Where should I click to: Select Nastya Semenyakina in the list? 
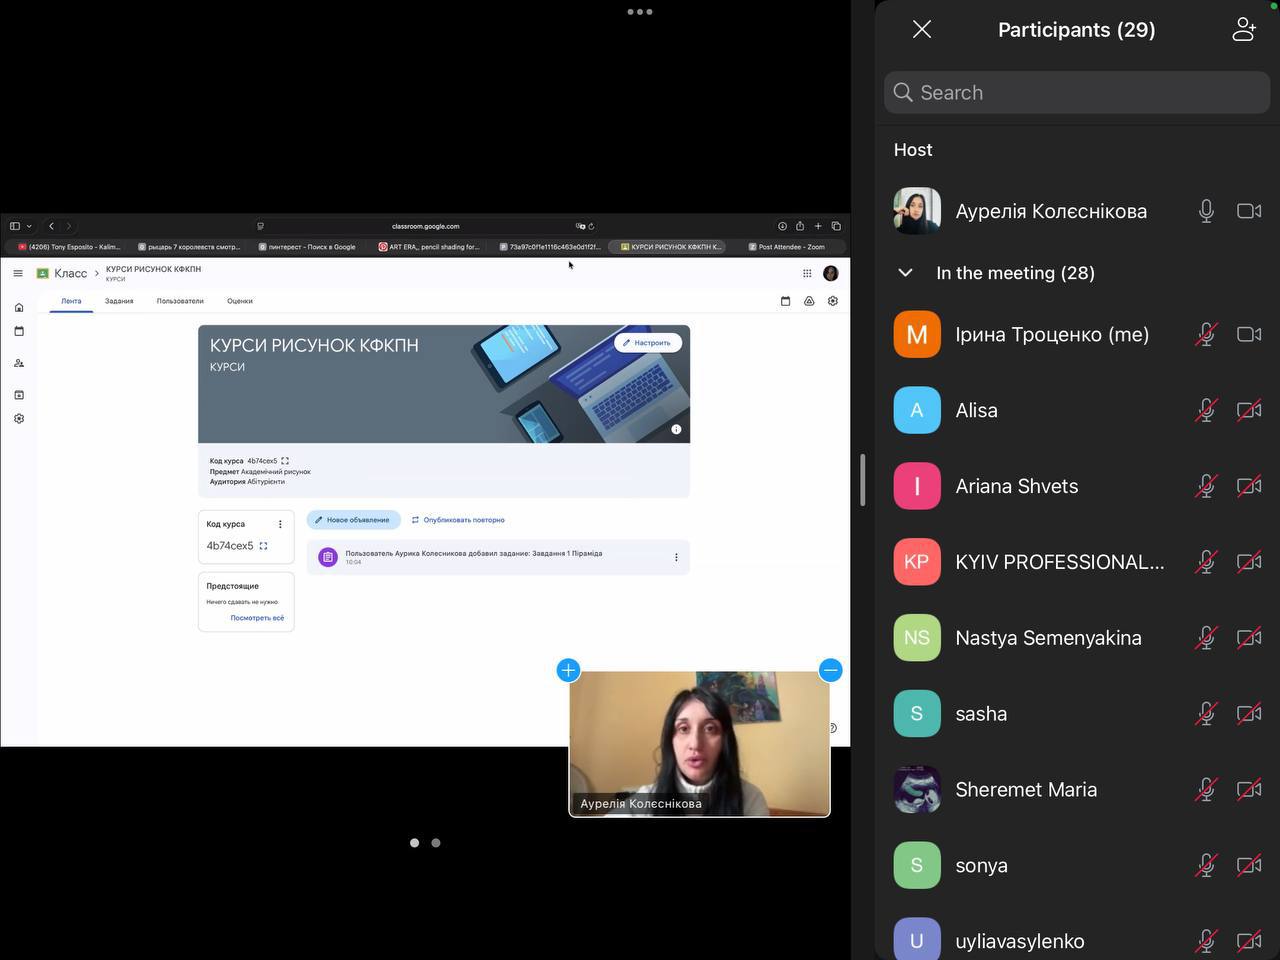click(1048, 638)
